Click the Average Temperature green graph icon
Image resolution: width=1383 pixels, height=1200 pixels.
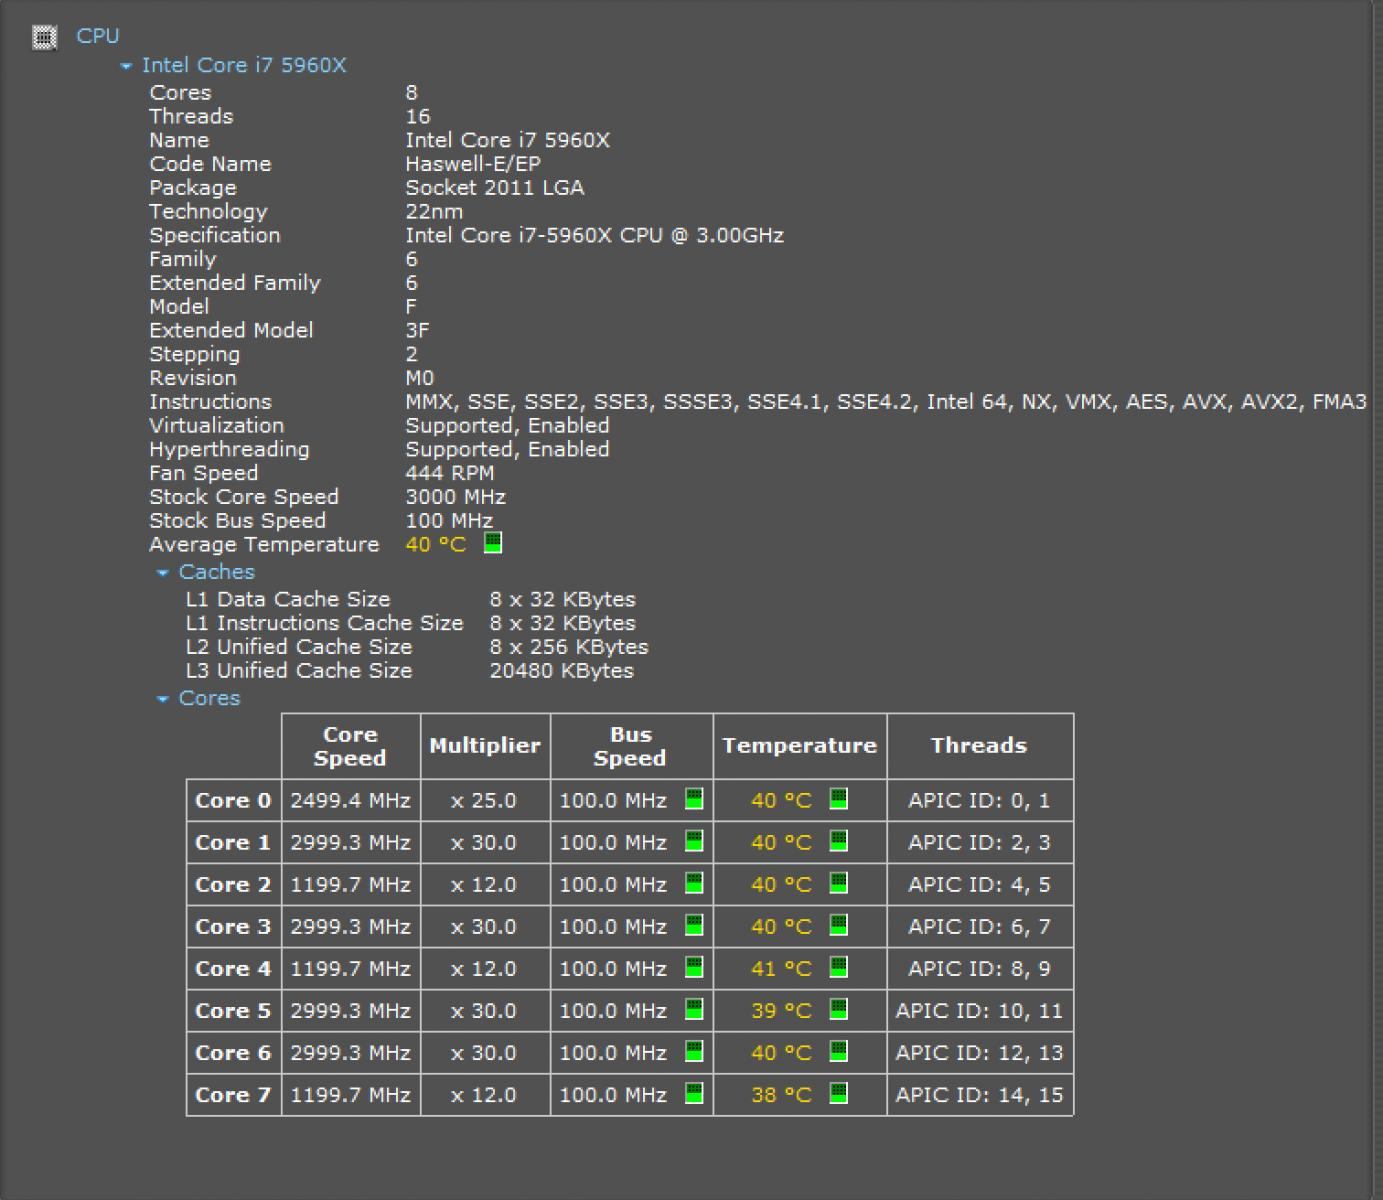(x=493, y=543)
